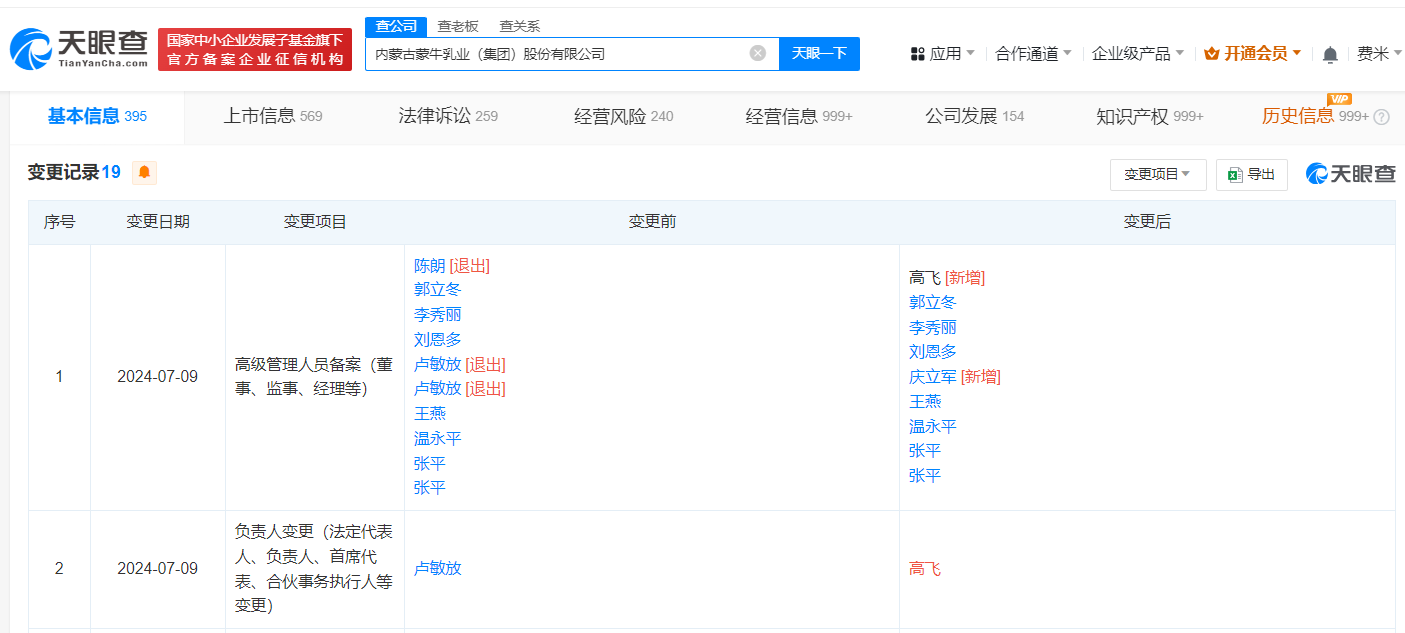Click the notification bell in top navigation bar
The image size is (1405, 633).
click(1330, 53)
